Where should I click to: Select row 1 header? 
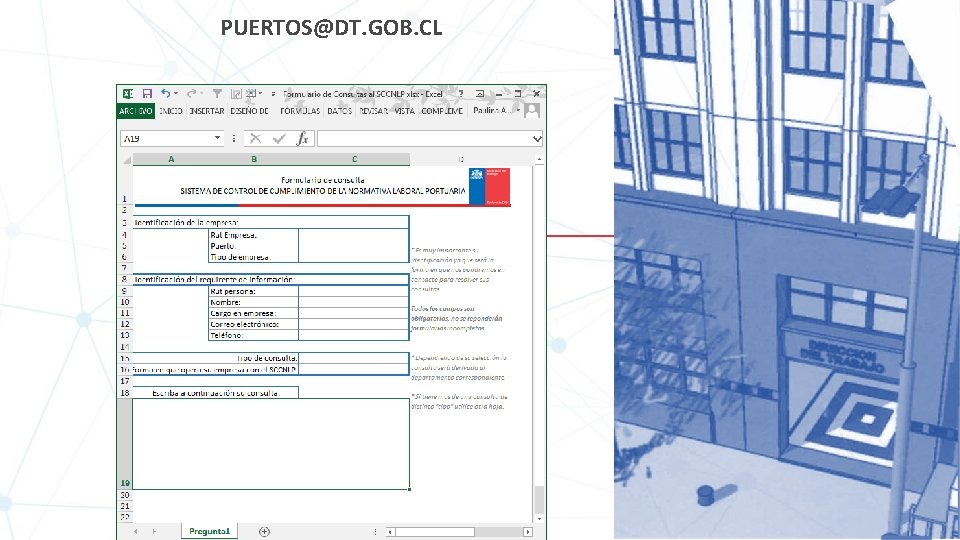124,187
